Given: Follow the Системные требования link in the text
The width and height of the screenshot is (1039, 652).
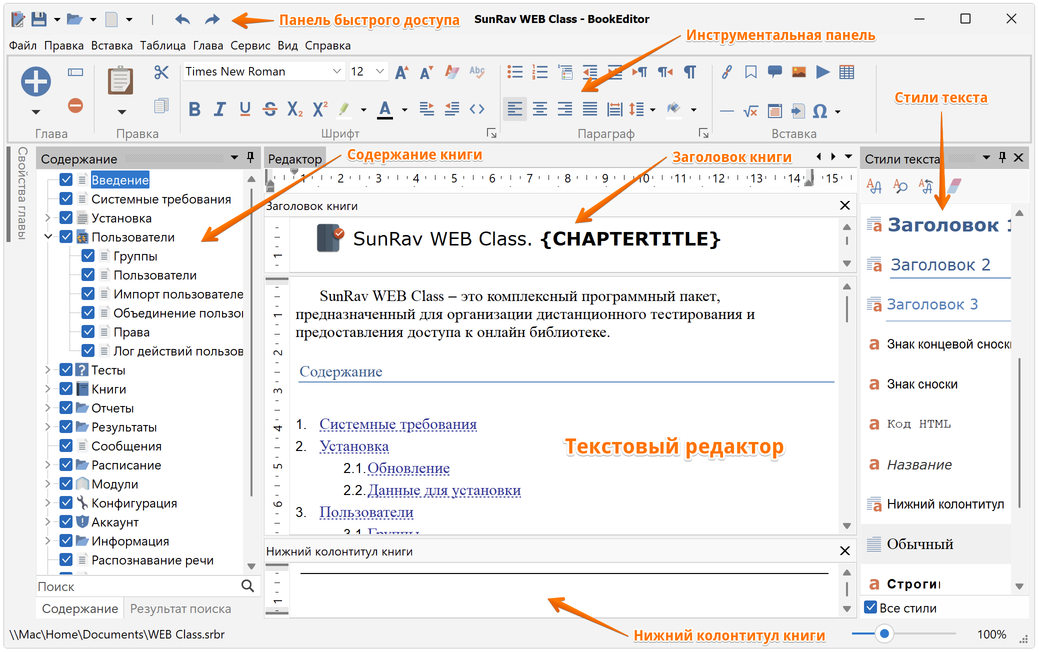Looking at the screenshot, I should [x=398, y=424].
